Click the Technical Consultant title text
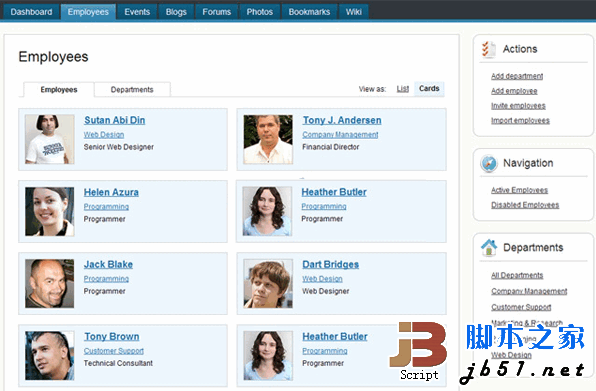This screenshot has height=391, width=596. [118, 363]
